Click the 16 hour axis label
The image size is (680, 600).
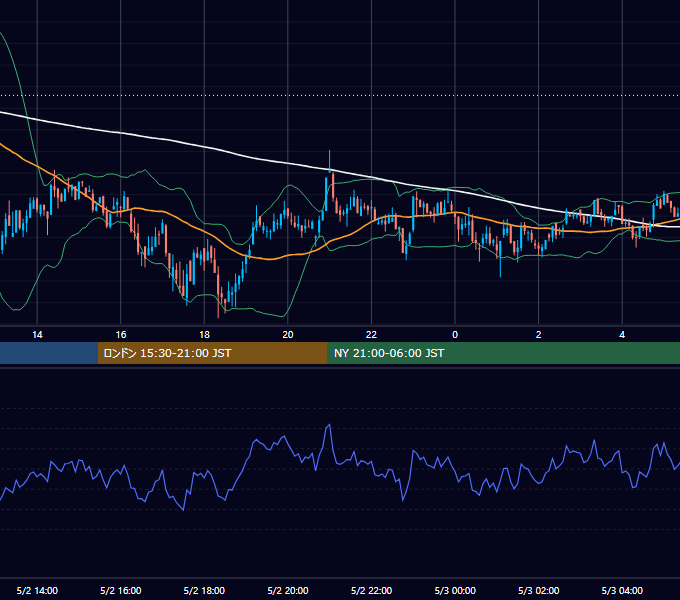[121, 335]
